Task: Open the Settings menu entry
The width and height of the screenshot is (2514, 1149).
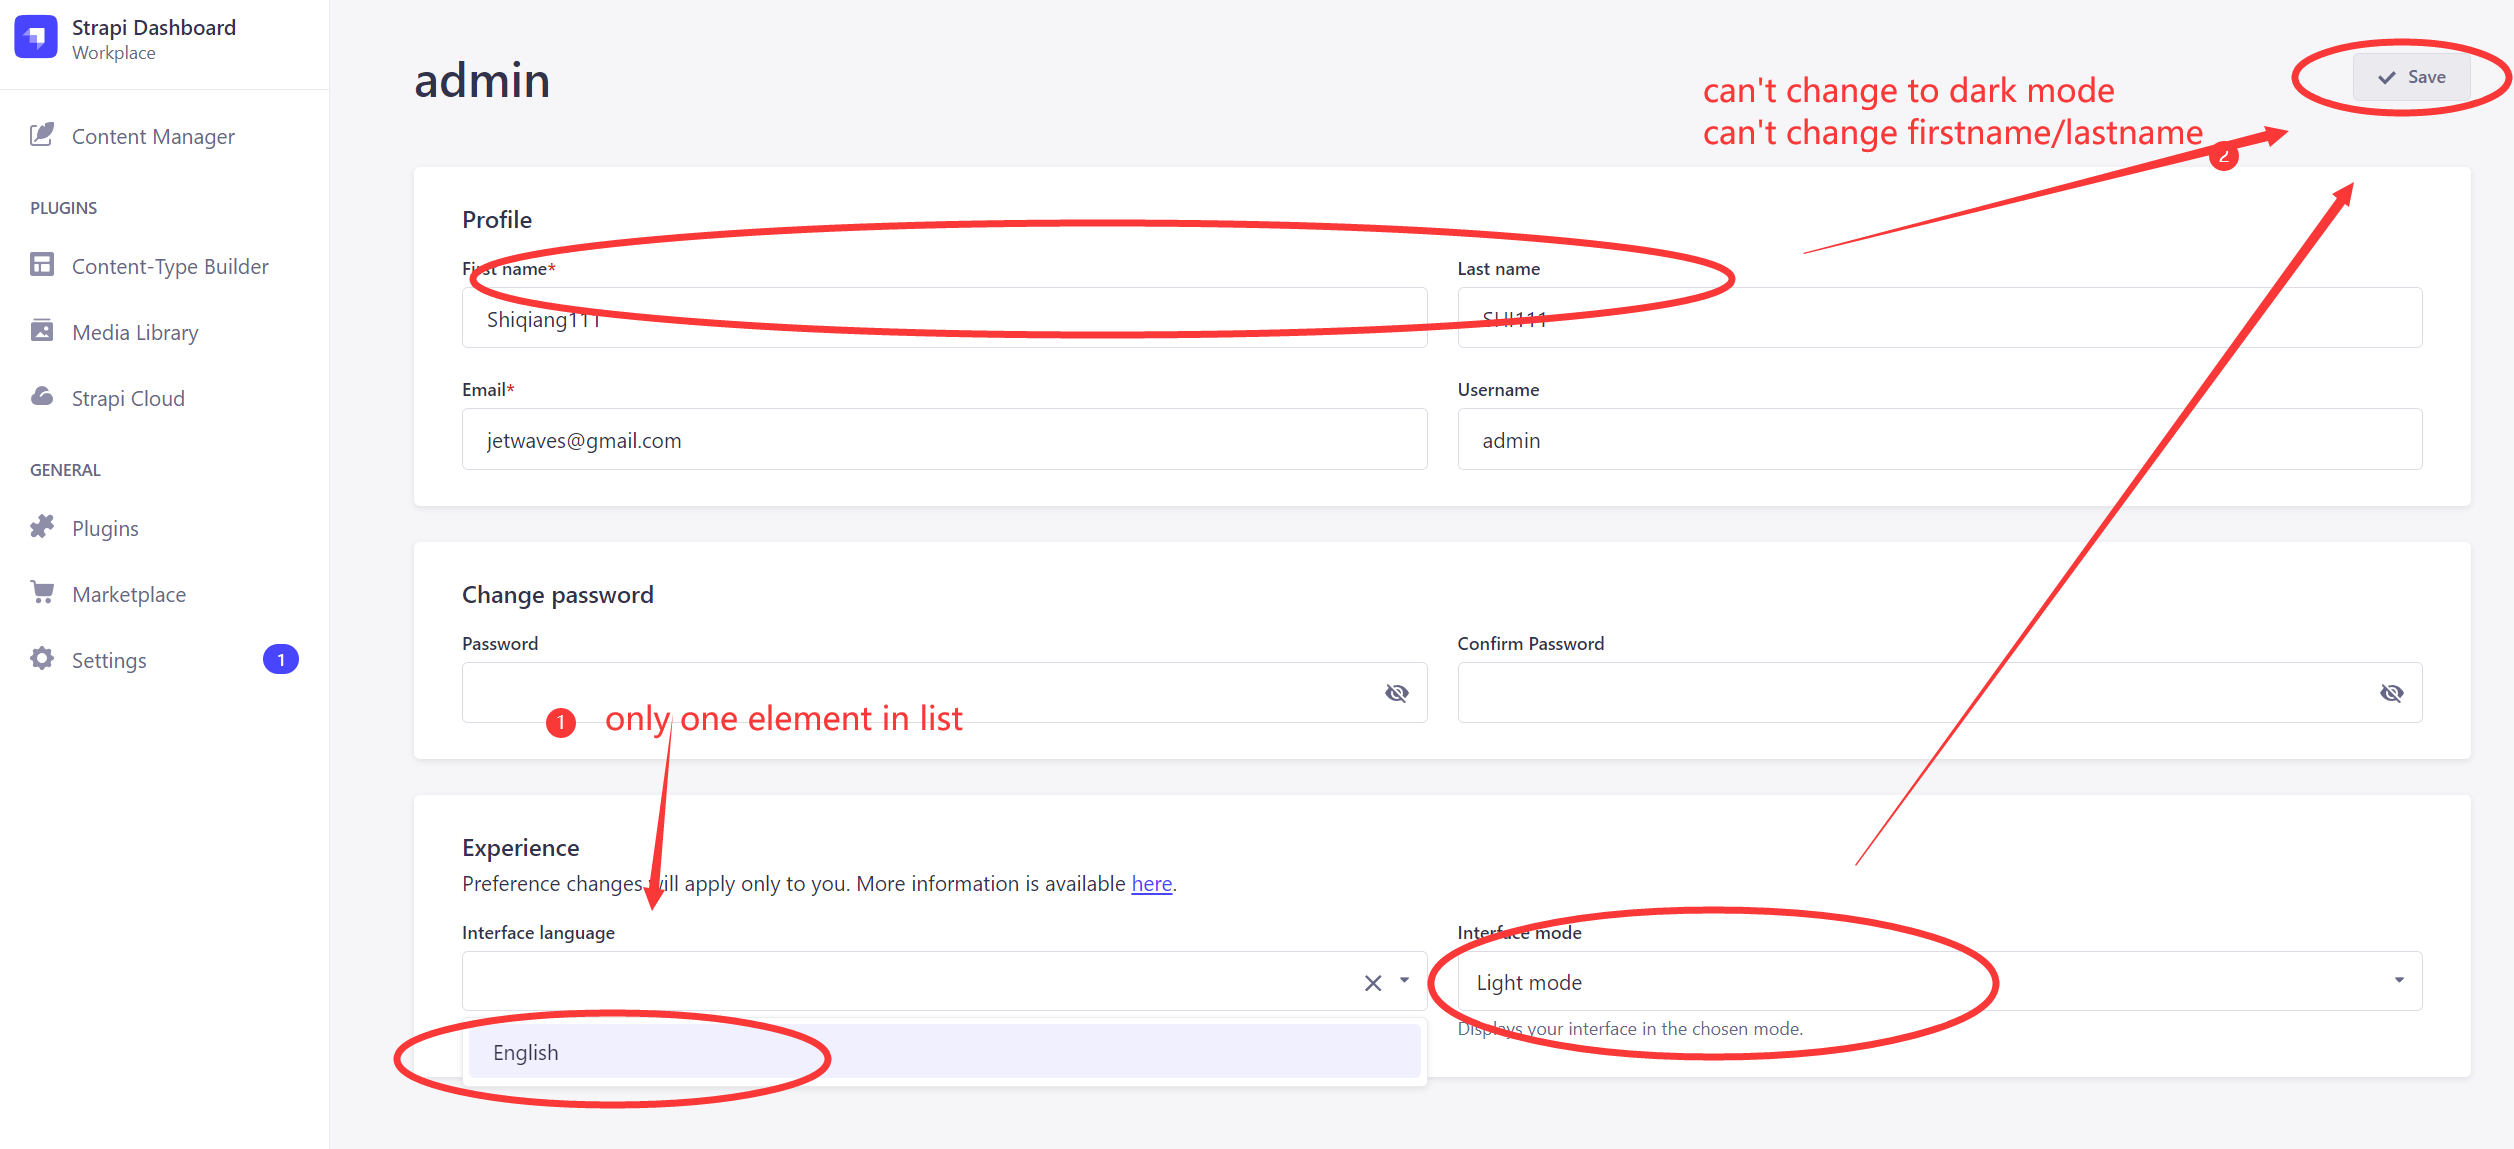Action: click(x=110, y=659)
